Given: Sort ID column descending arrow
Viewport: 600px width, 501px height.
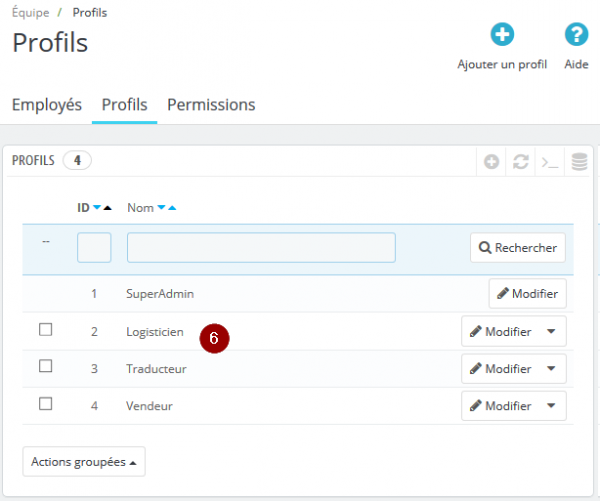Looking at the screenshot, I should tap(97, 207).
